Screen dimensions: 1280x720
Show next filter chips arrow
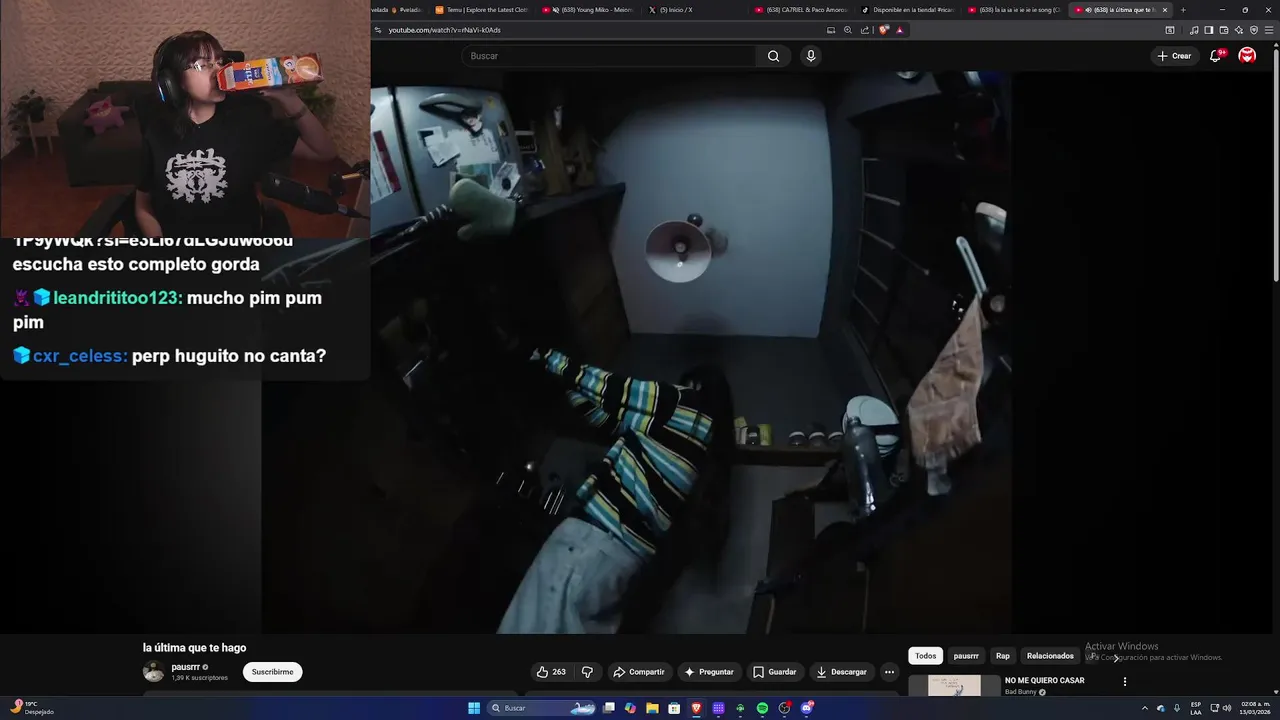pos(1116,657)
